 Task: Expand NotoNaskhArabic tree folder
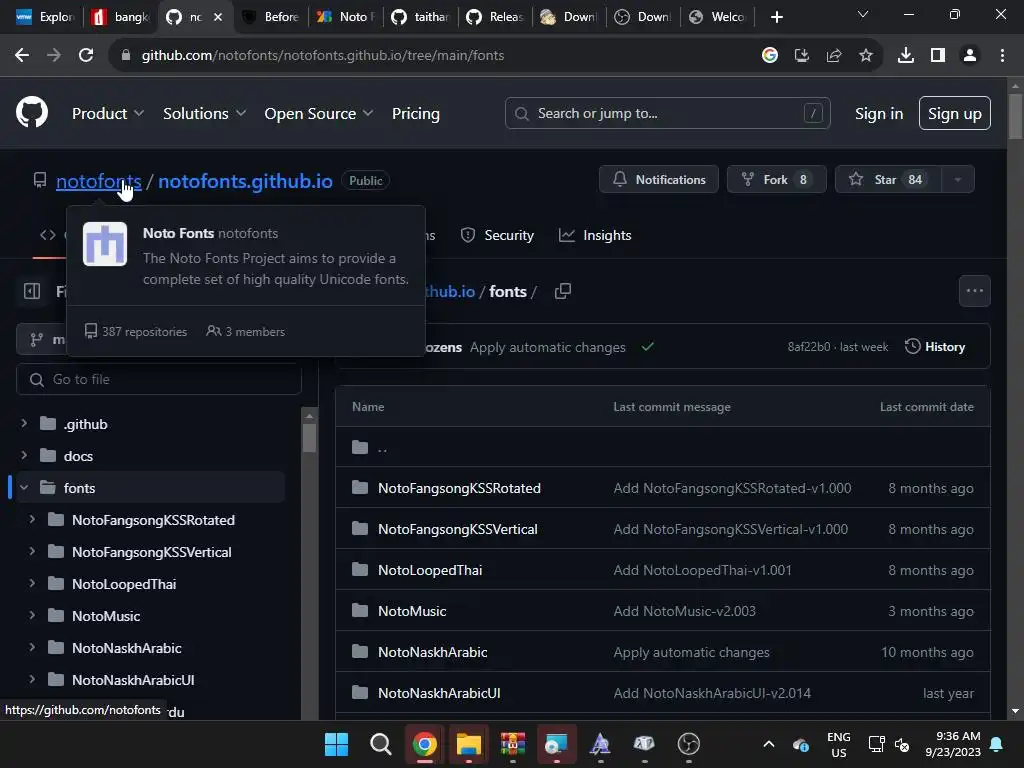(x=32, y=647)
